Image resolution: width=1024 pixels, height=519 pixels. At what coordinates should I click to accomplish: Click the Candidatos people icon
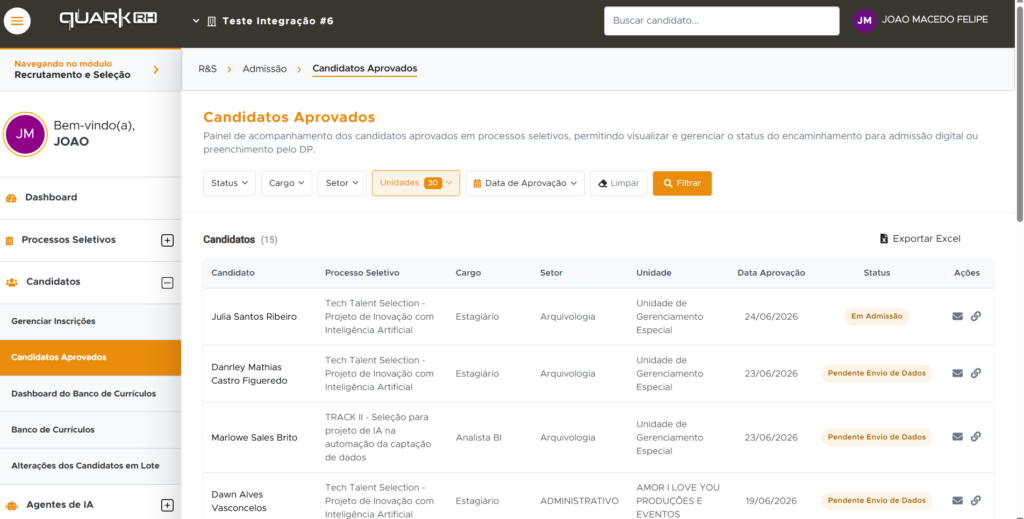(x=12, y=283)
